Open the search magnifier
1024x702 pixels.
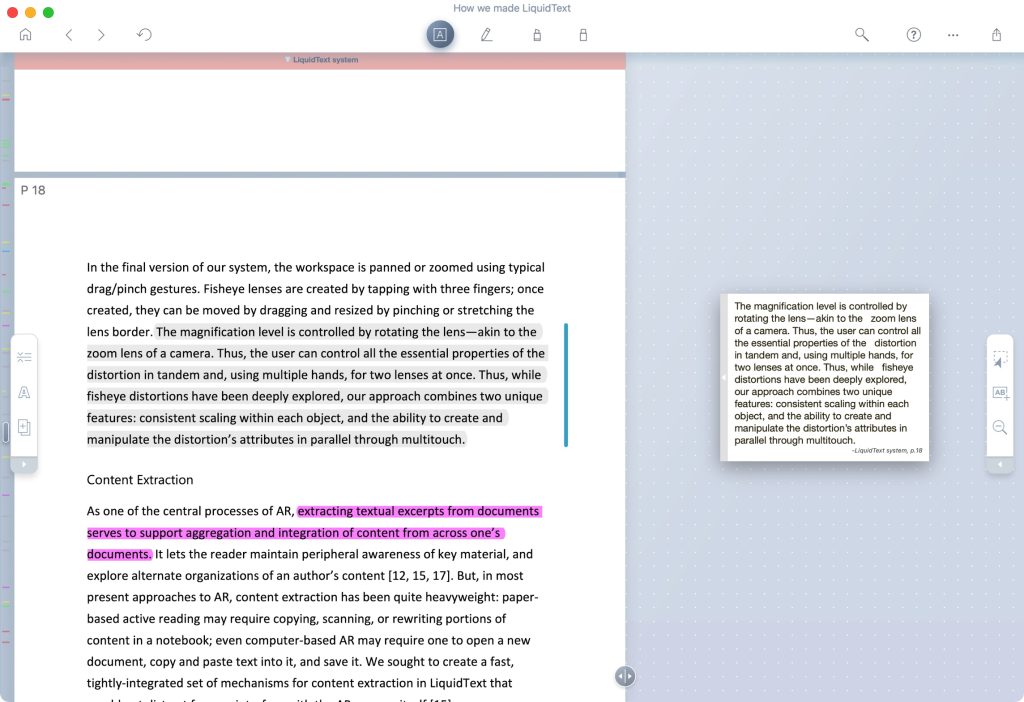pos(862,35)
